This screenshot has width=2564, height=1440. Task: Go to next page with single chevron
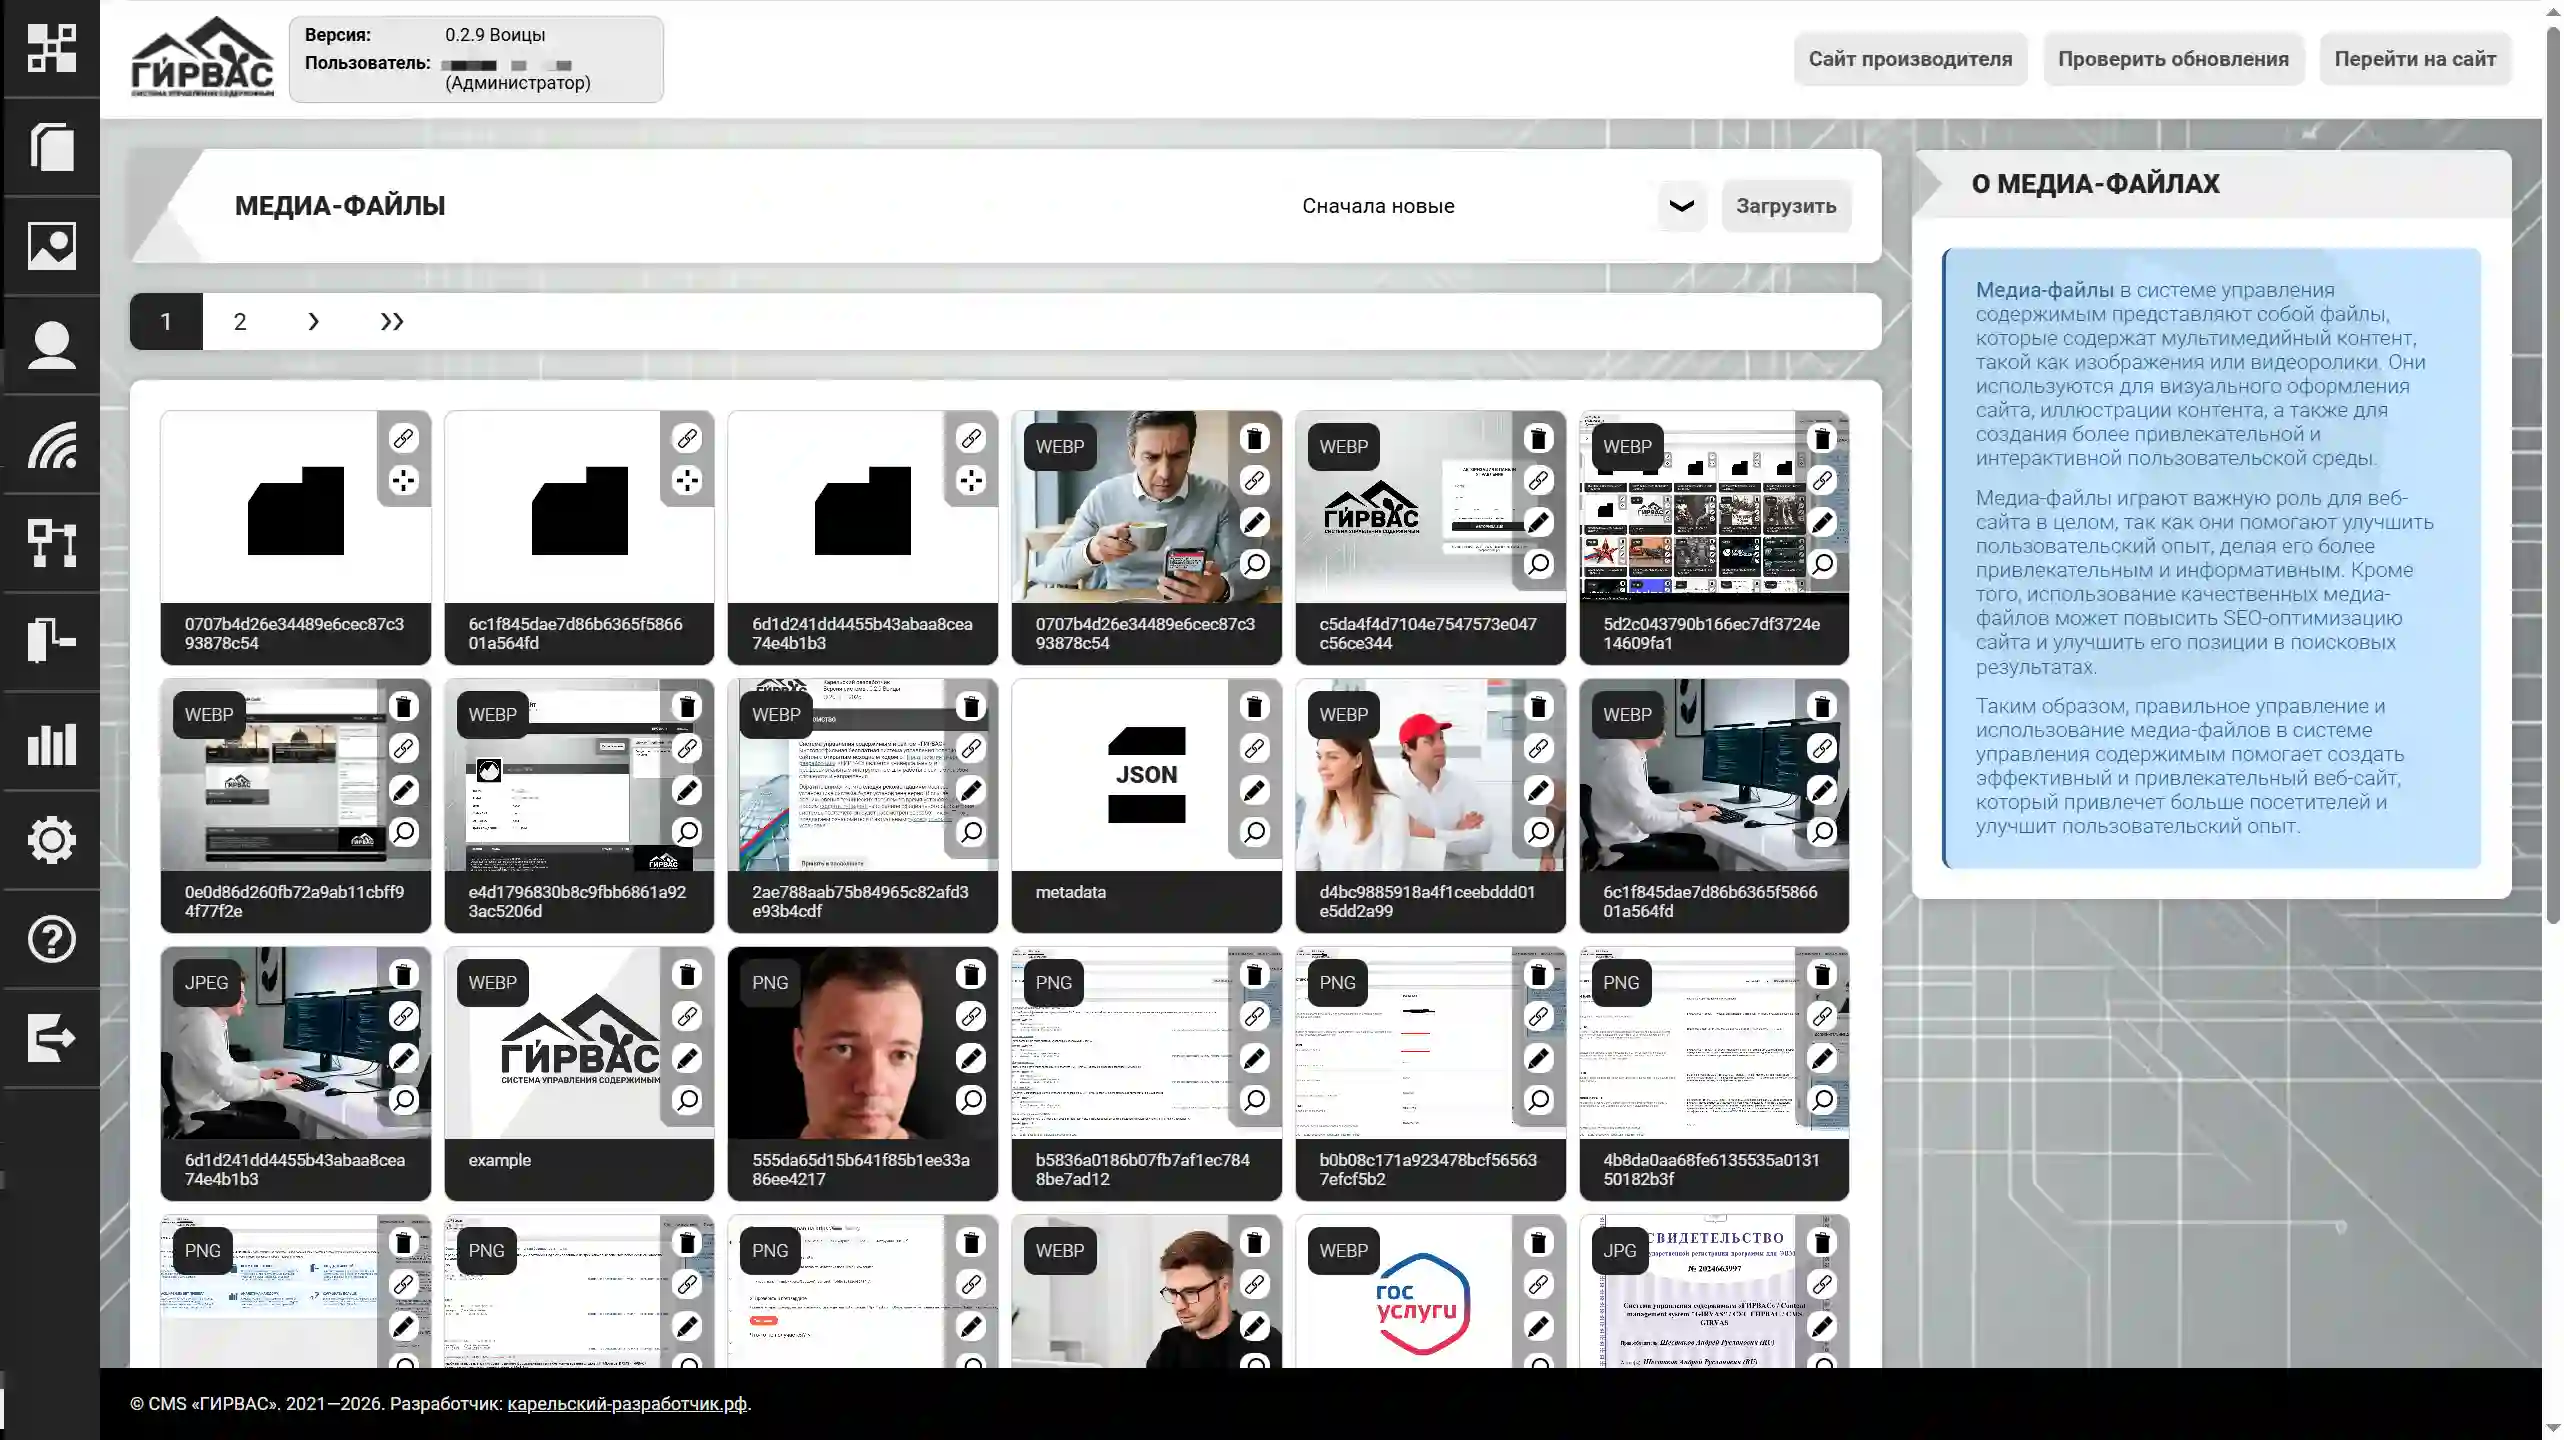[313, 322]
